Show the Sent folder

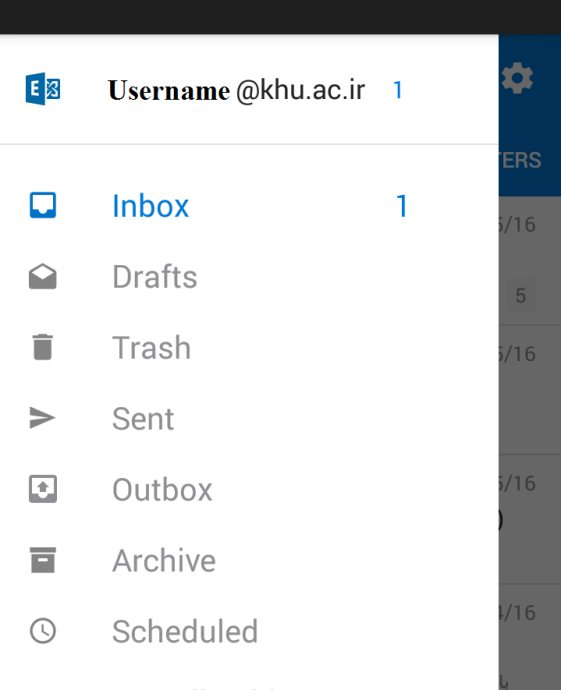click(x=249, y=418)
